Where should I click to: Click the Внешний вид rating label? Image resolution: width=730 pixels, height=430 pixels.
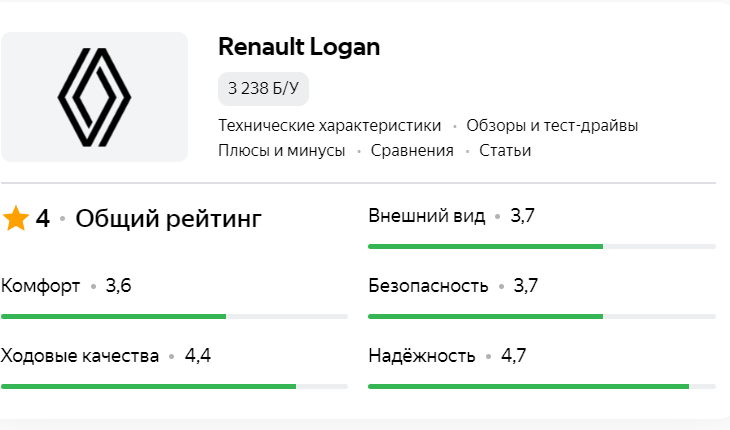(x=427, y=216)
